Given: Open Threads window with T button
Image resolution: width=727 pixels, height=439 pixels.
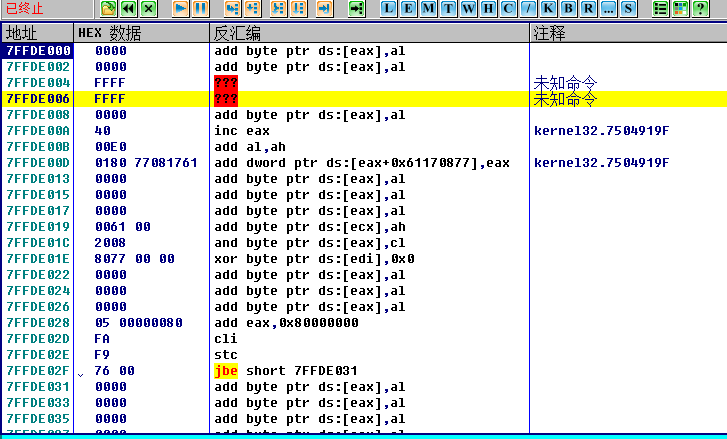Looking at the screenshot, I should click(x=448, y=8).
